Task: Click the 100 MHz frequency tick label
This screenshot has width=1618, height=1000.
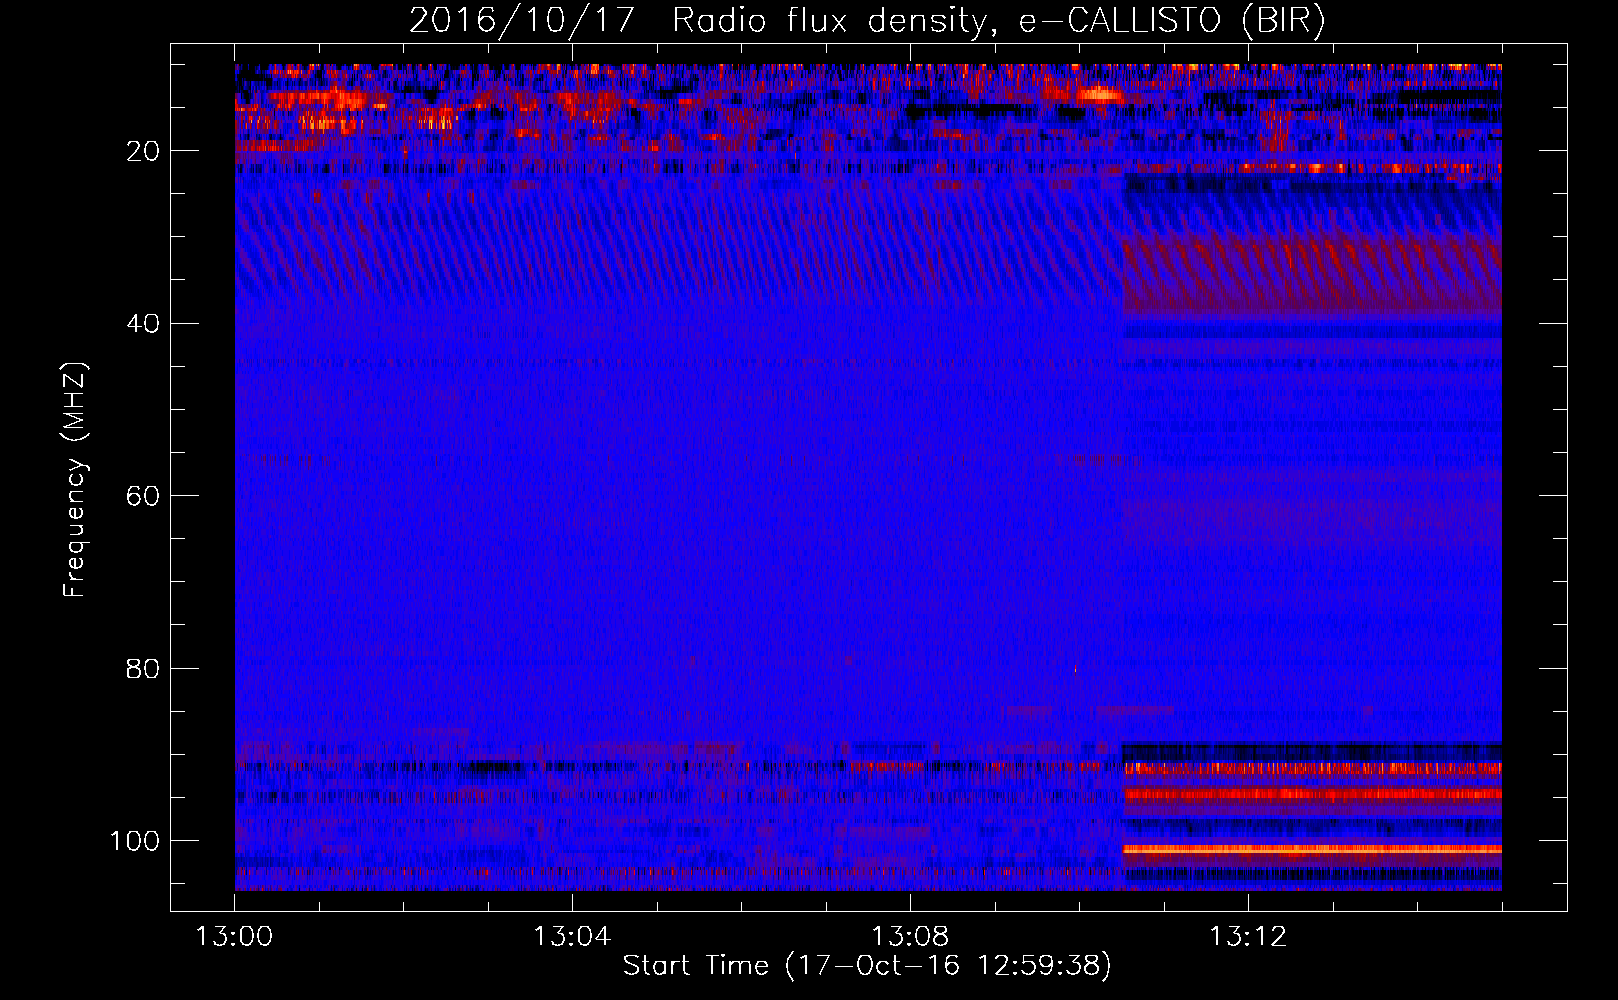Action: [135, 840]
